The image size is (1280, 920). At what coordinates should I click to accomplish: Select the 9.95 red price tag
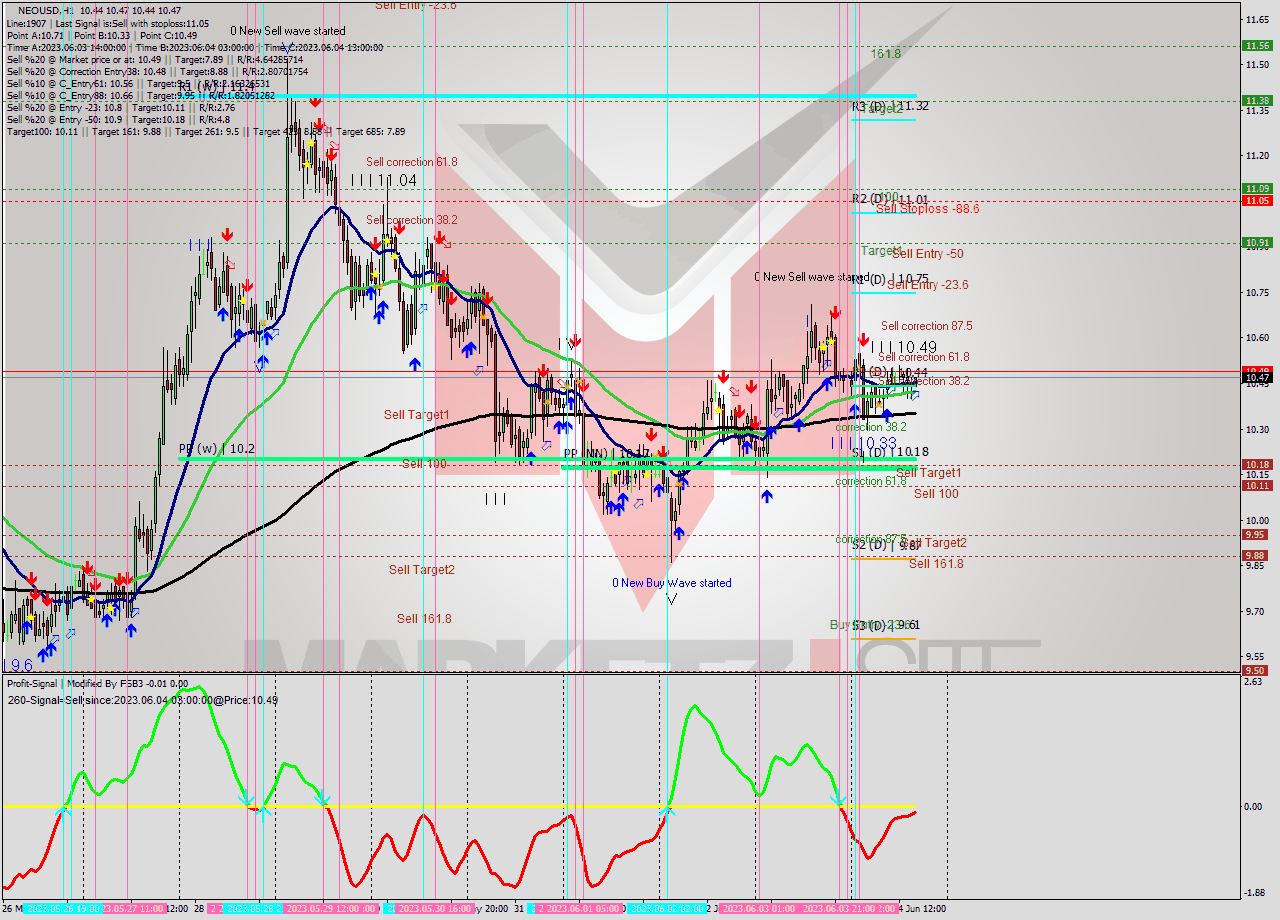point(1257,534)
